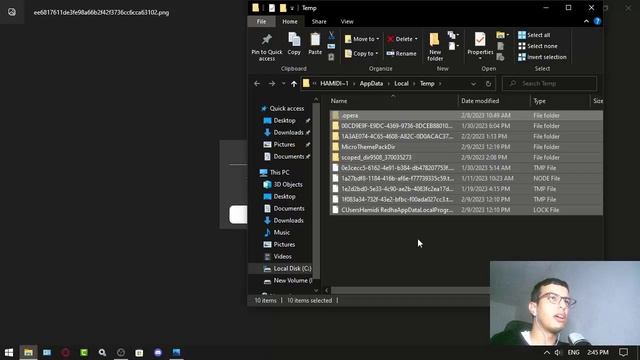Click the Rename button in ribbon
Viewport: 640px width, 360px height.
coord(402,53)
